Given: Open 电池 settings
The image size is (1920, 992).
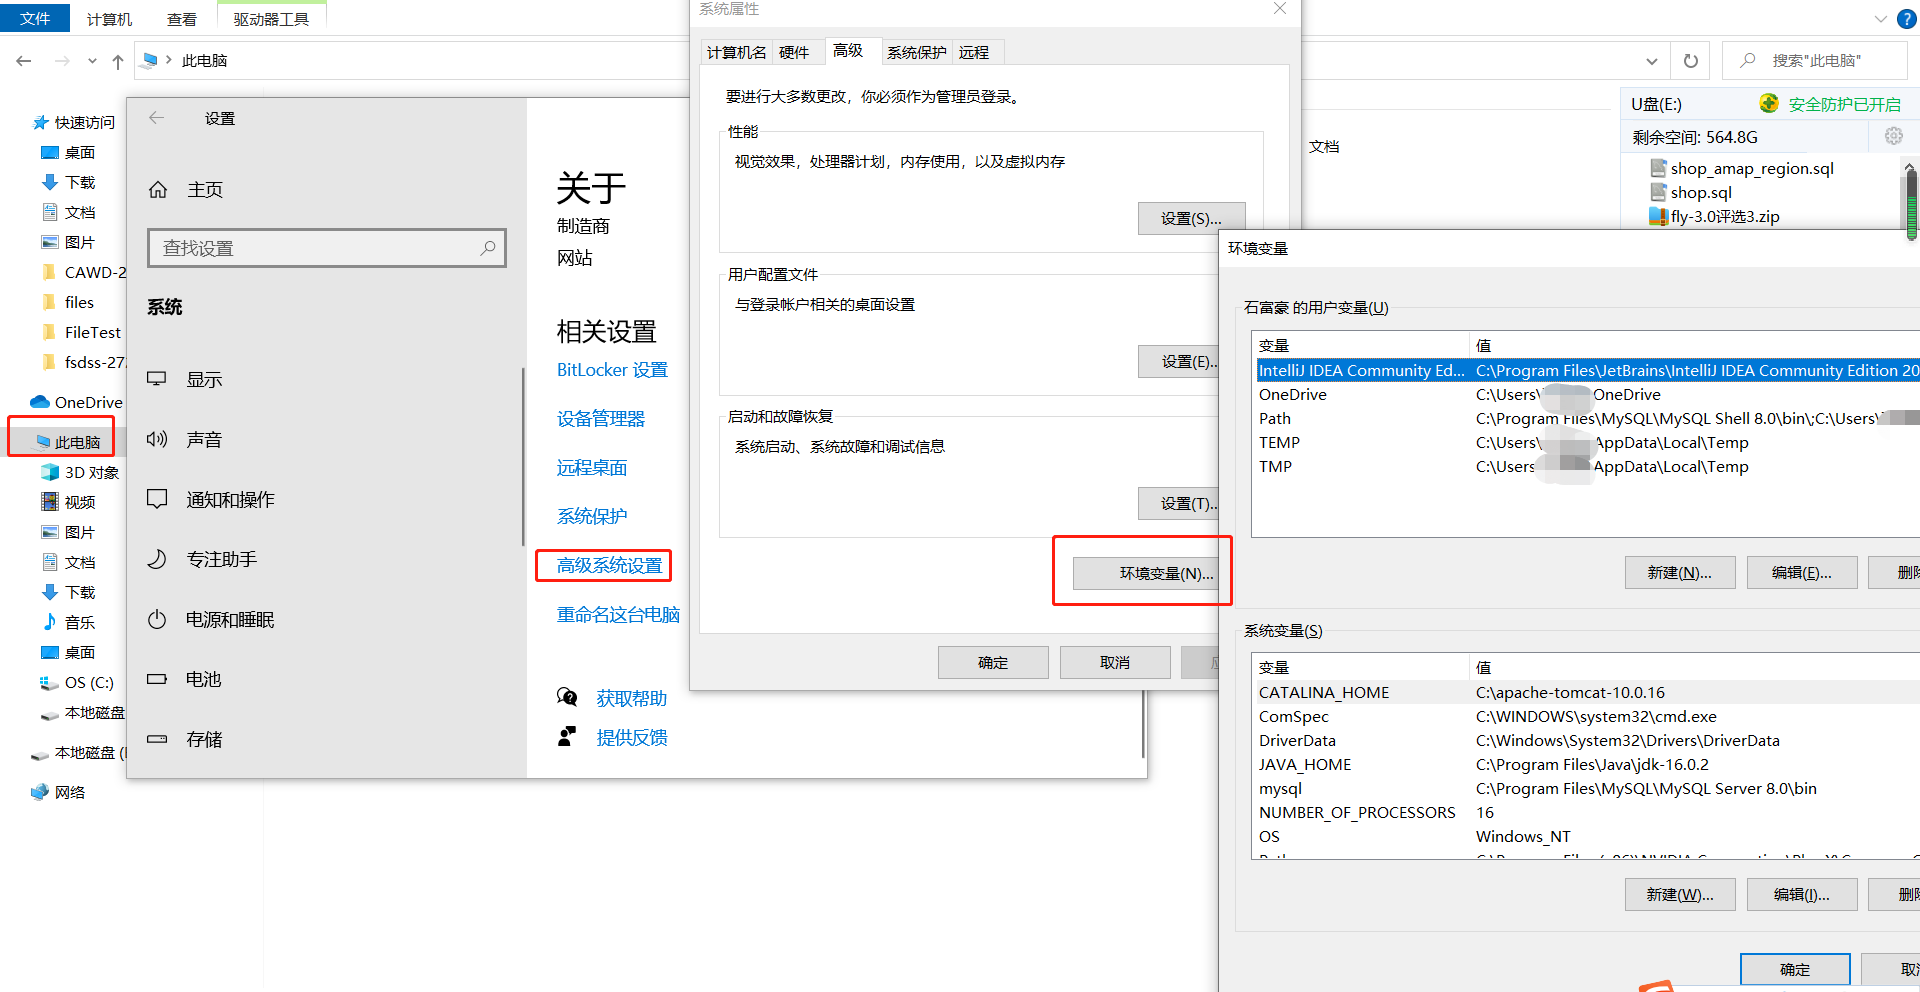Looking at the screenshot, I should pos(203,679).
